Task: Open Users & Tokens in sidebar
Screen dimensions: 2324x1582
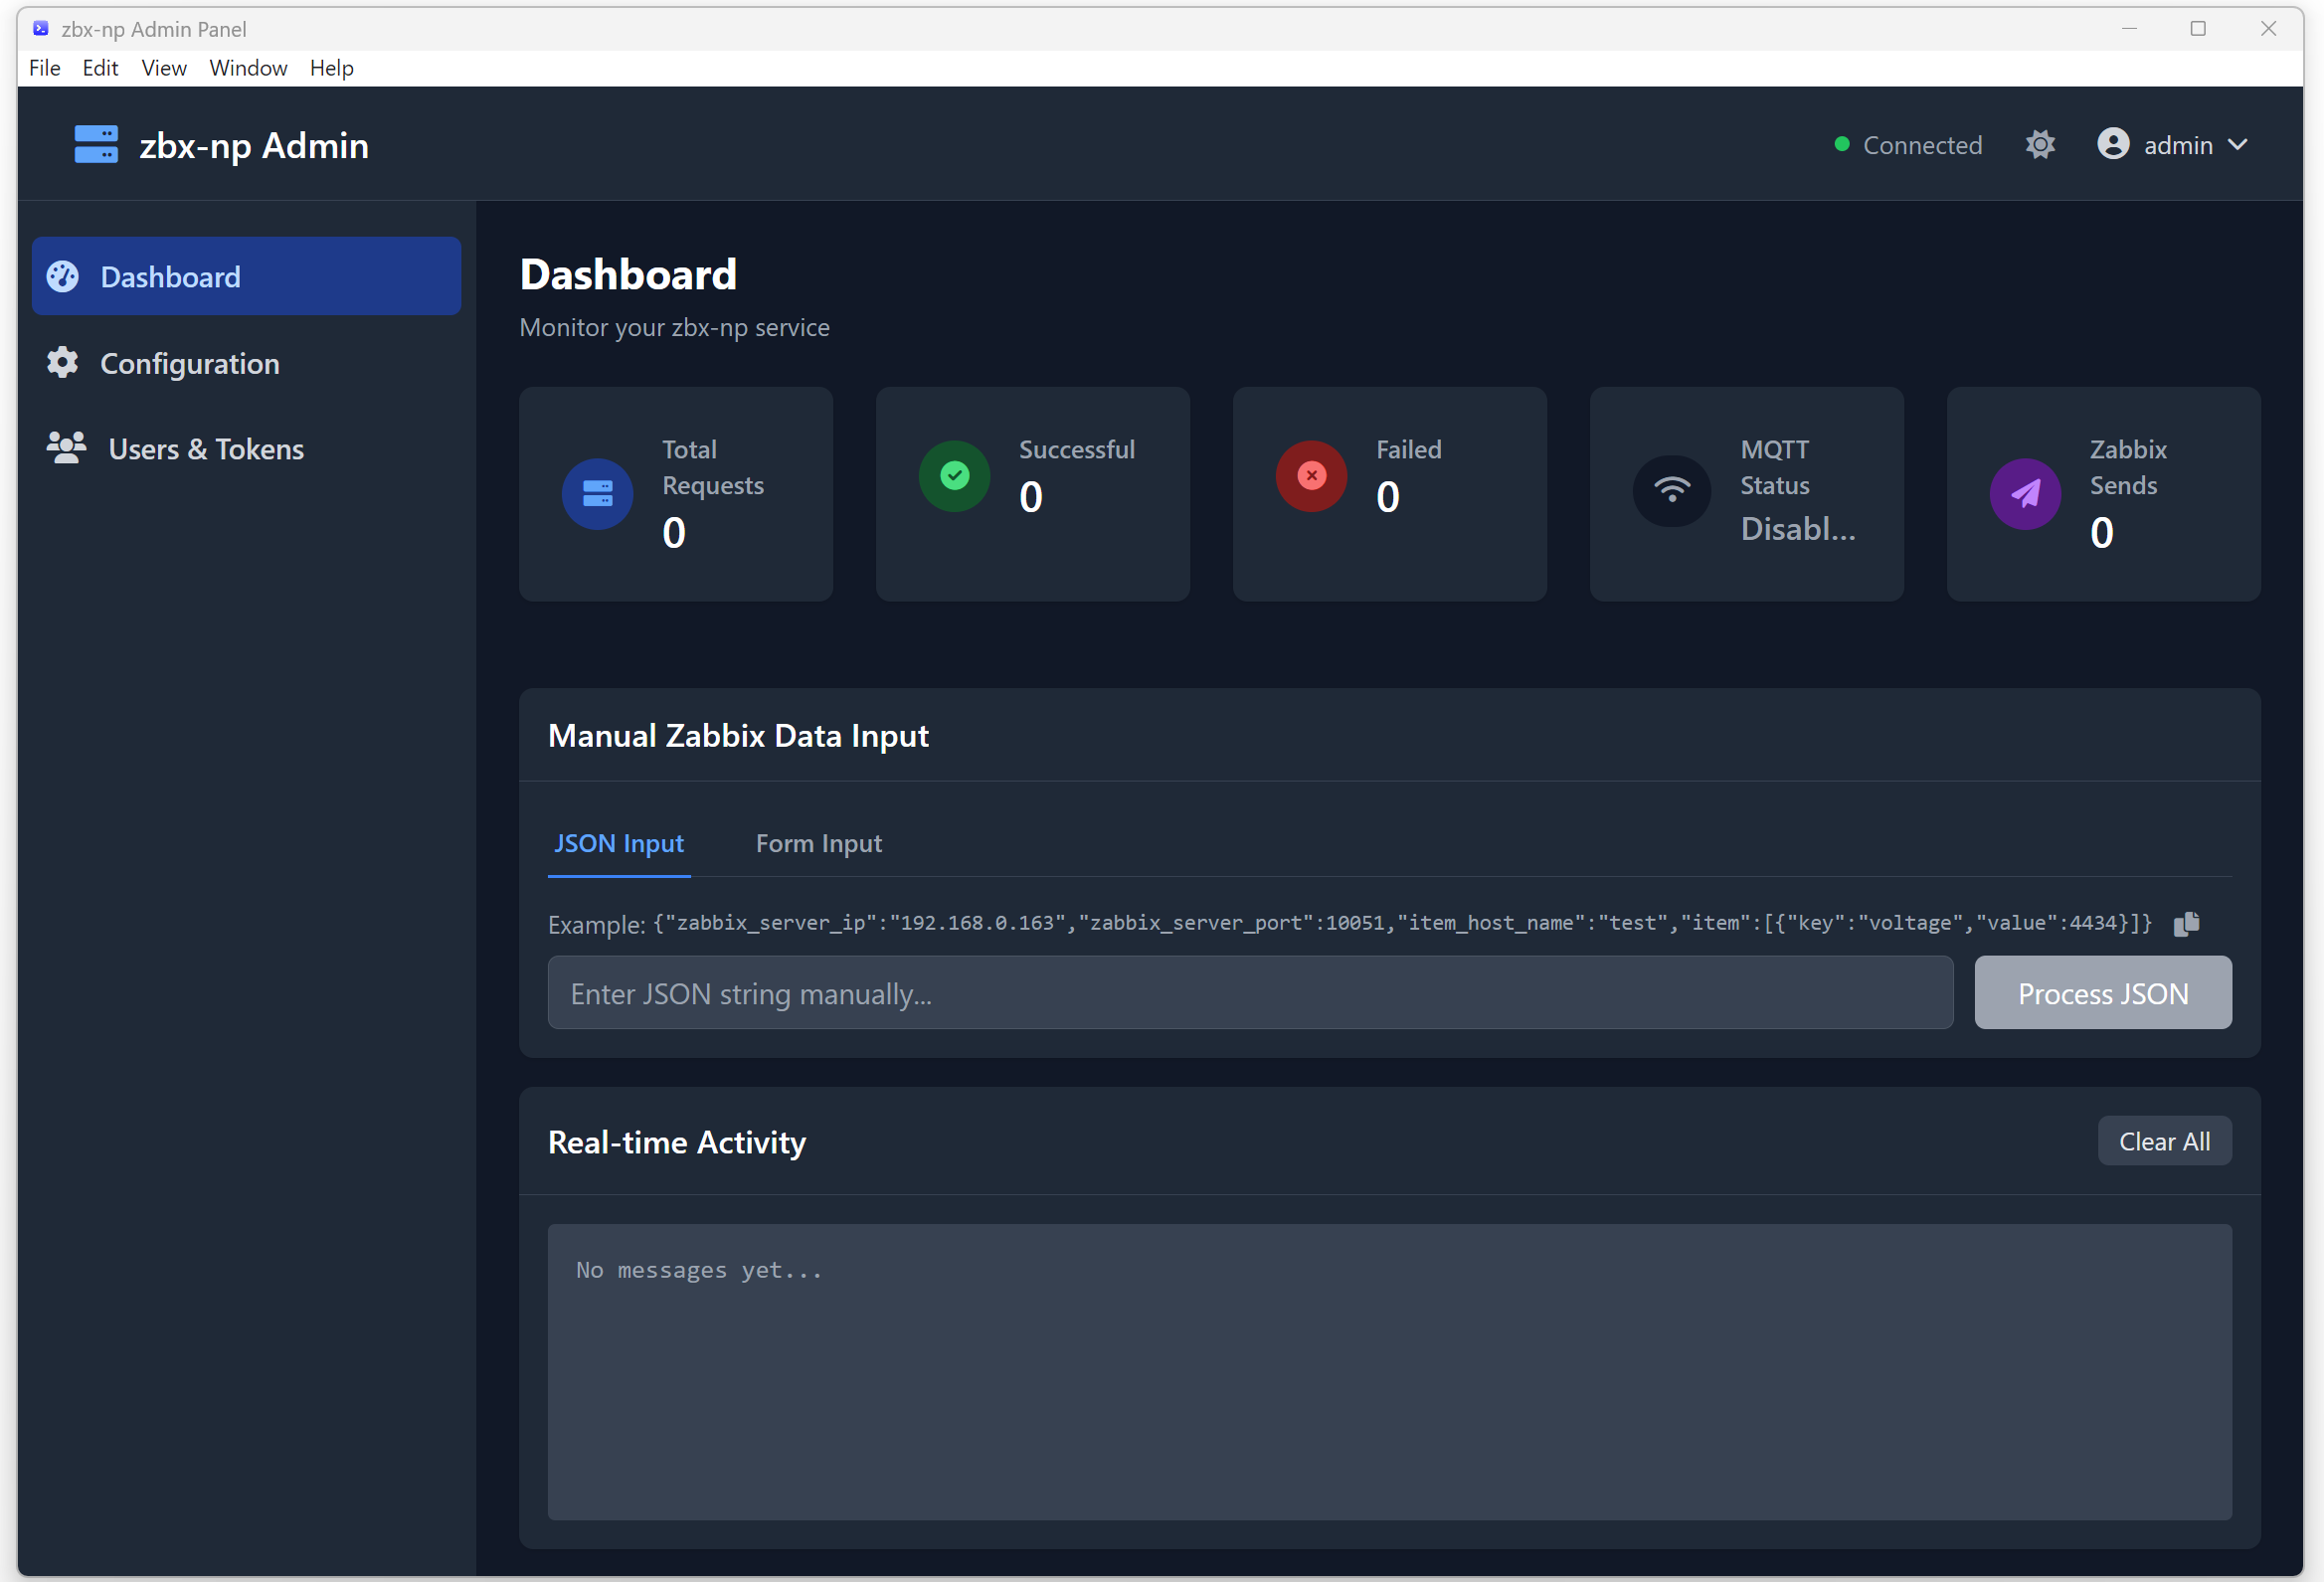Action: click(205, 449)
